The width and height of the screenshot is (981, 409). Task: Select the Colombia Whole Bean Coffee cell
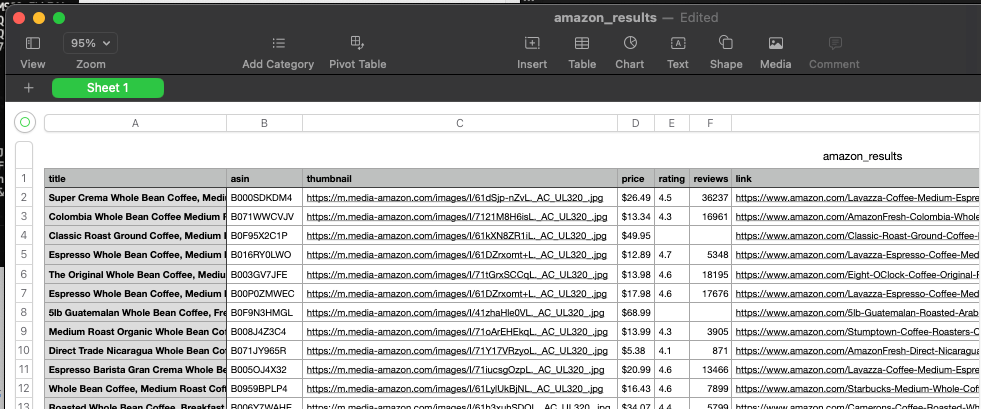point(135,217)
